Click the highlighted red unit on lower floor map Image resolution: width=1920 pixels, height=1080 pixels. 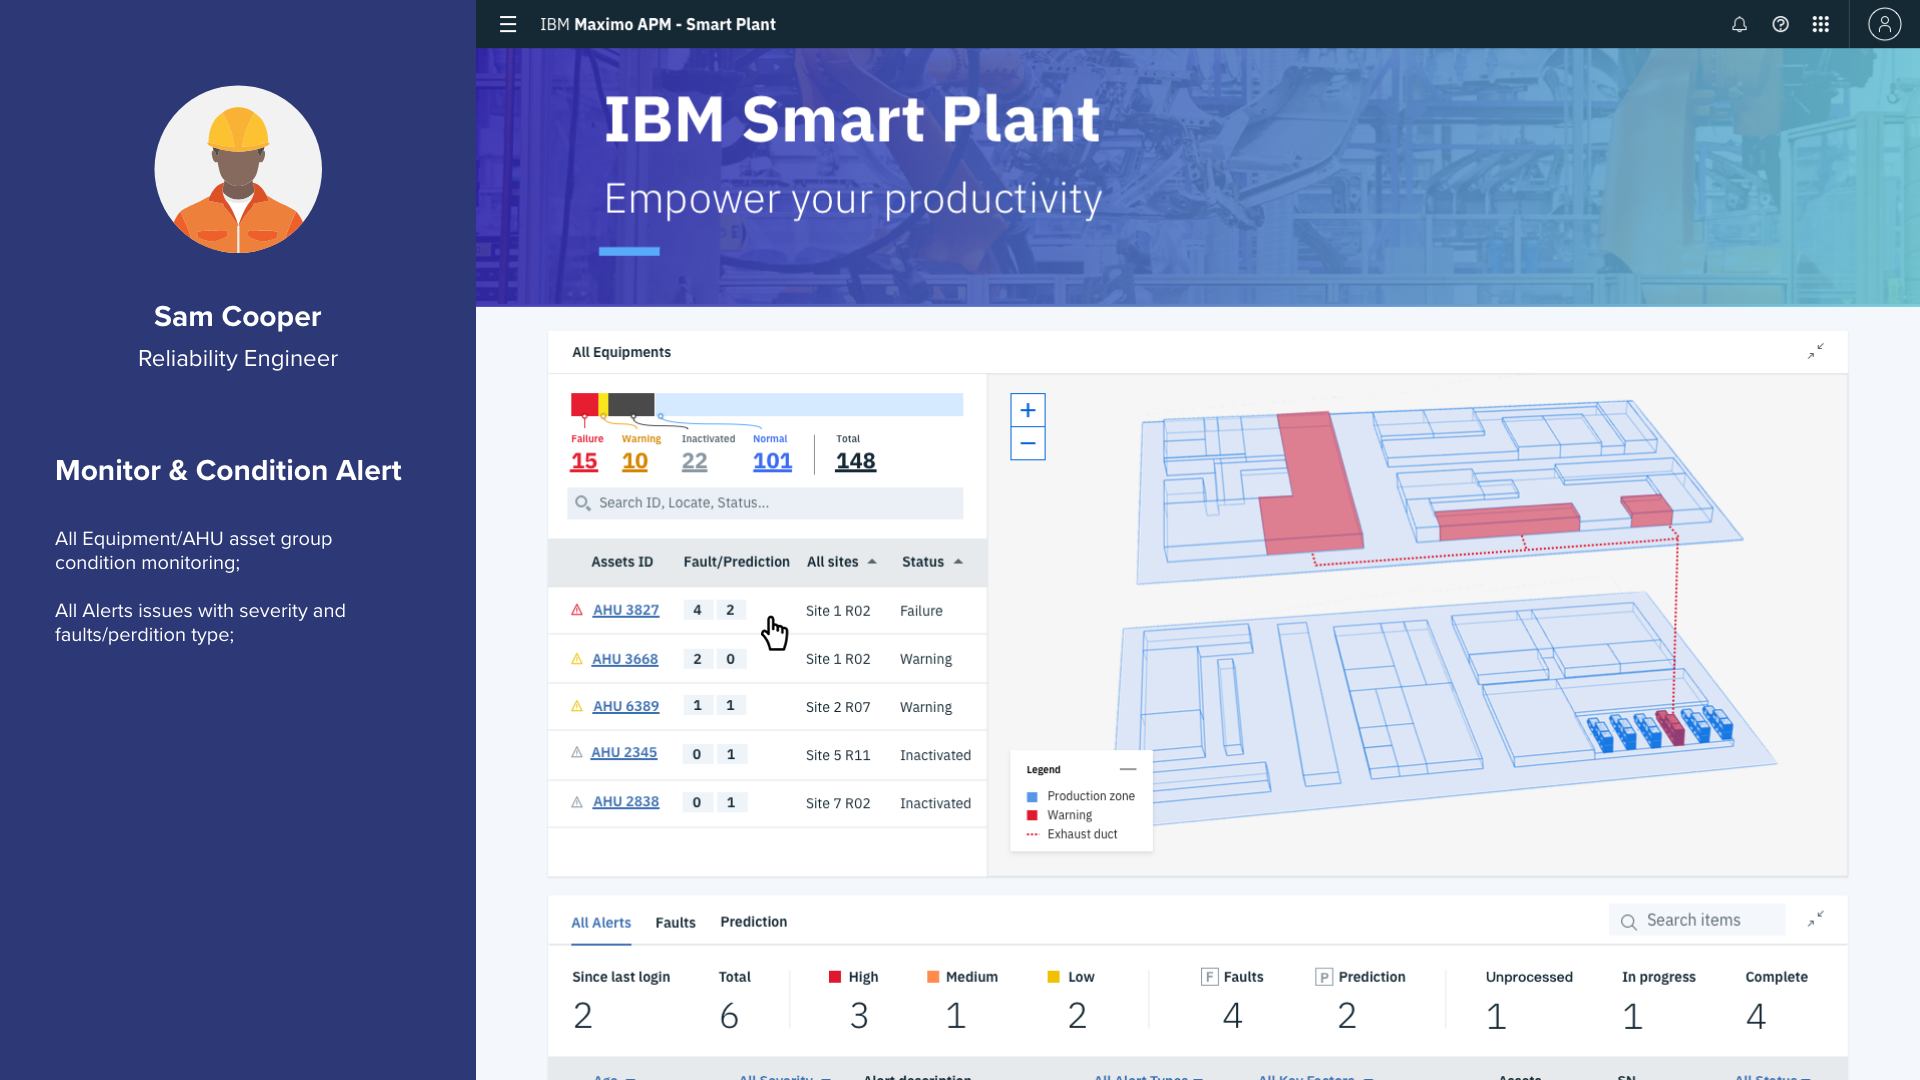coord(1671,727)
